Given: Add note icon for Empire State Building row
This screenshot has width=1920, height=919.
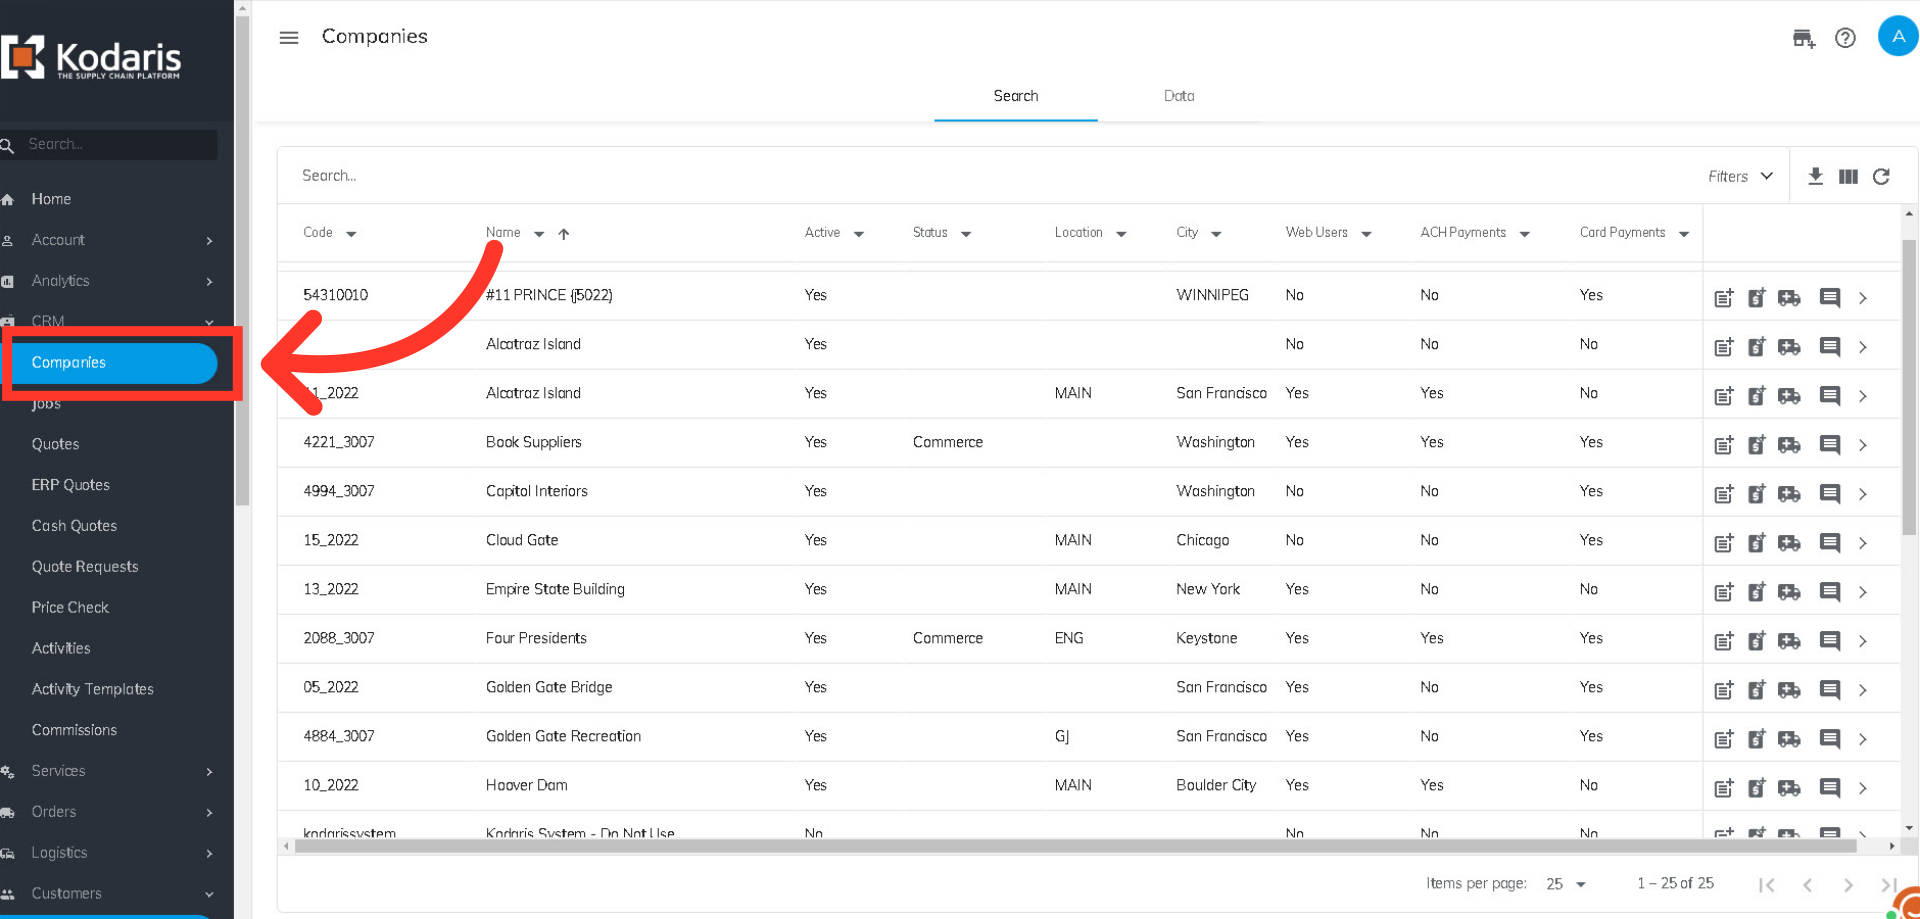Looking at the screenshot, I should [1723, 591].
